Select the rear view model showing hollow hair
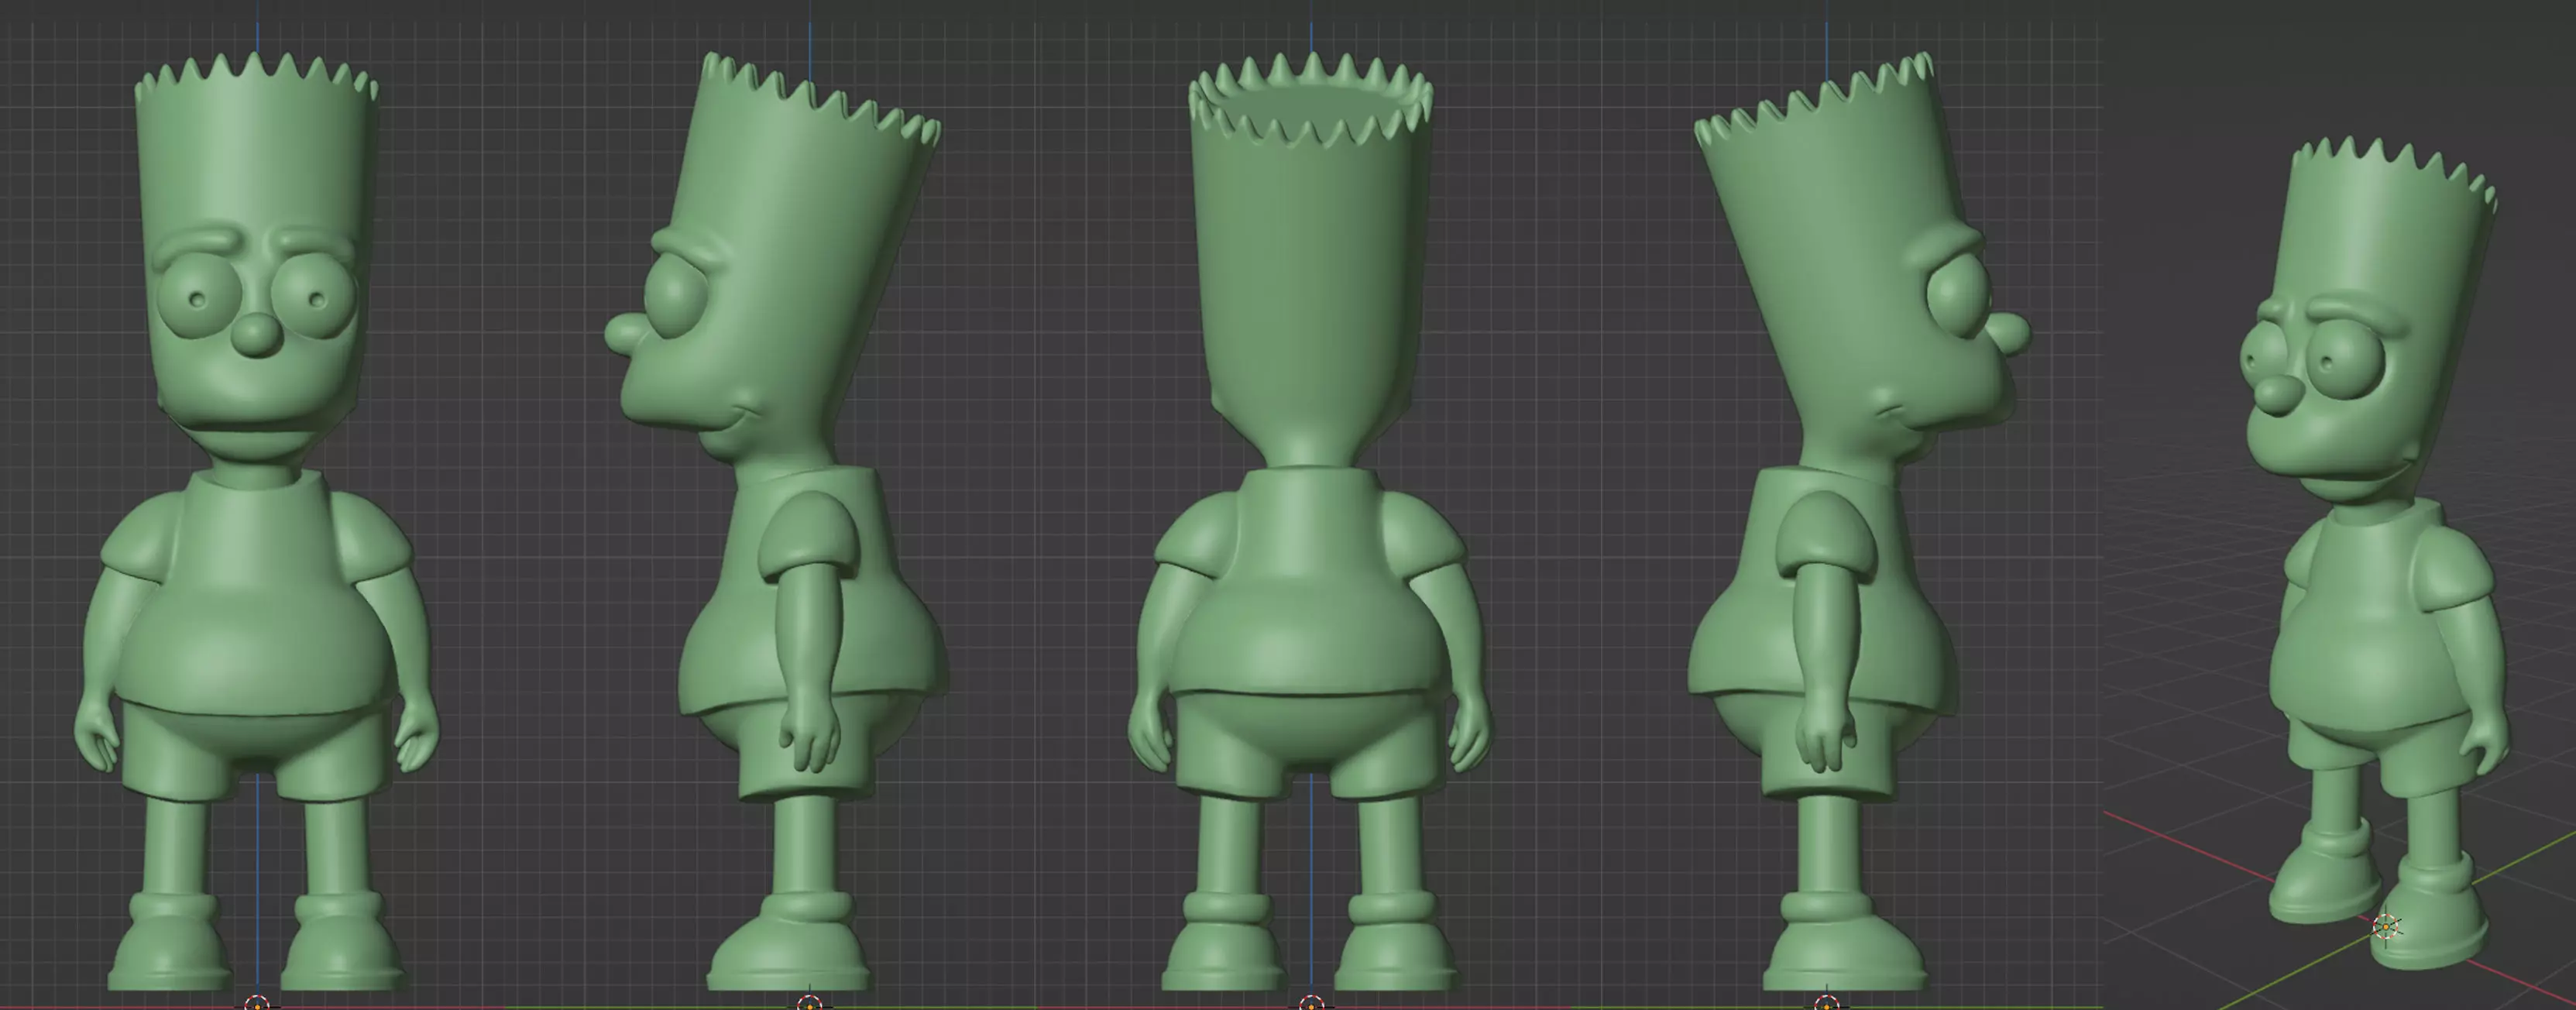Viewport: 2576px width, 1010px height. point(1310,520)
